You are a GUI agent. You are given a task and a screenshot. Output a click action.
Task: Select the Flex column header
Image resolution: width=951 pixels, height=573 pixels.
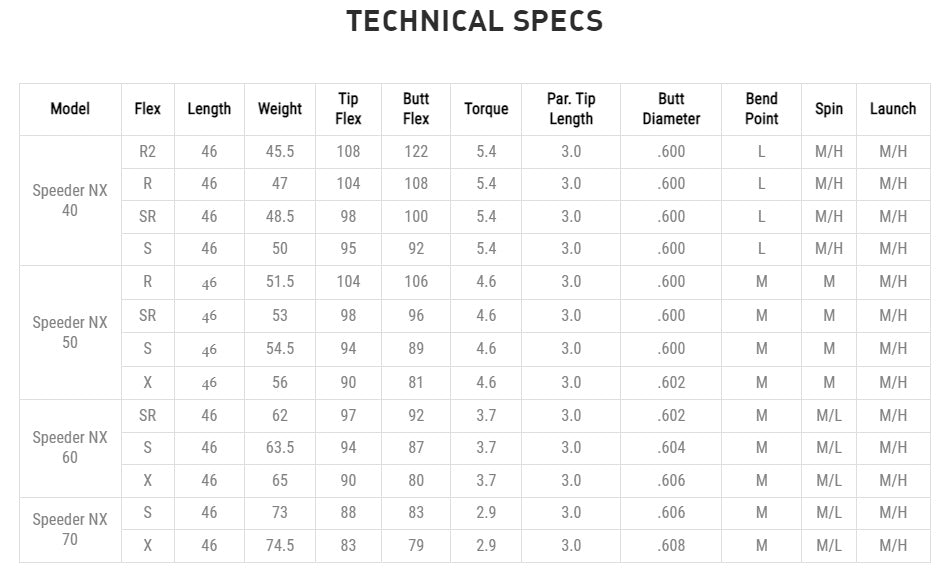point(147,109)
